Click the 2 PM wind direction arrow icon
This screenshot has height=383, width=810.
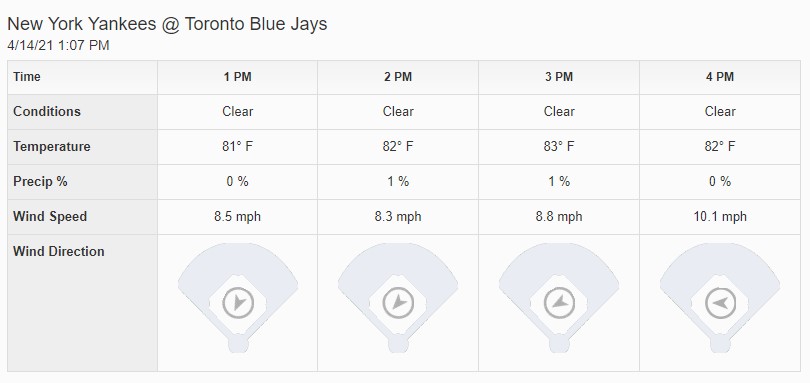coord(398,303)
